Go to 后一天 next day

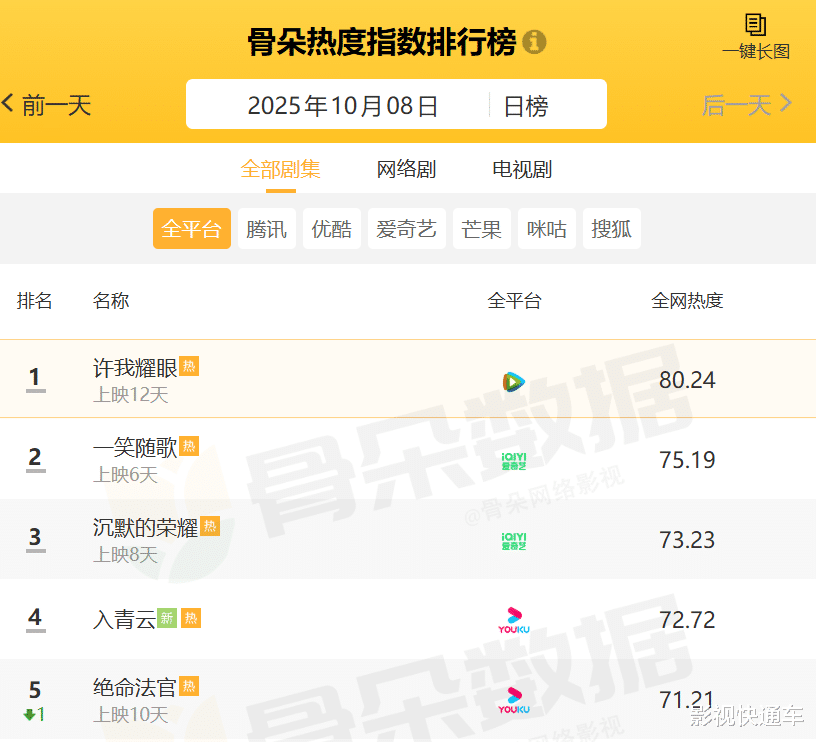pos(747,105)
